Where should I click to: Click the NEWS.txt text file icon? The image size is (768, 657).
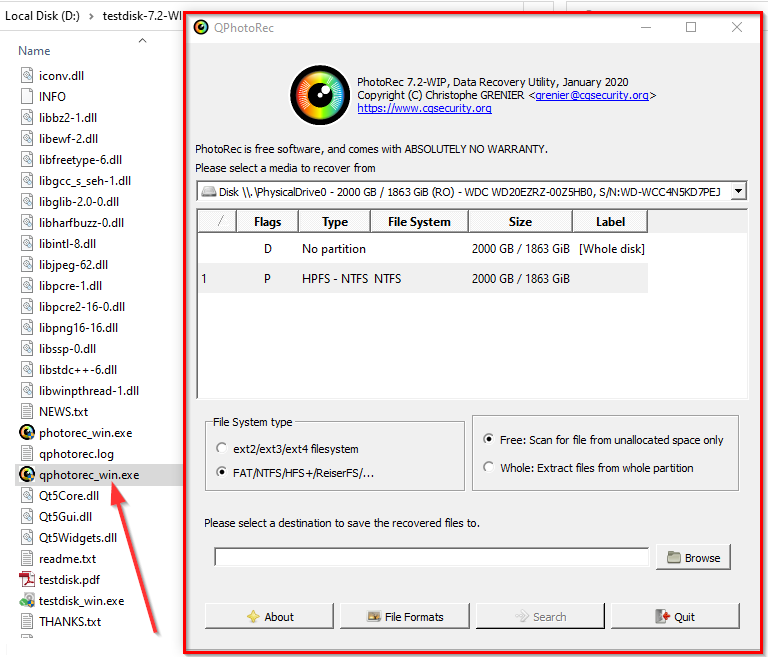click(27, 412)
